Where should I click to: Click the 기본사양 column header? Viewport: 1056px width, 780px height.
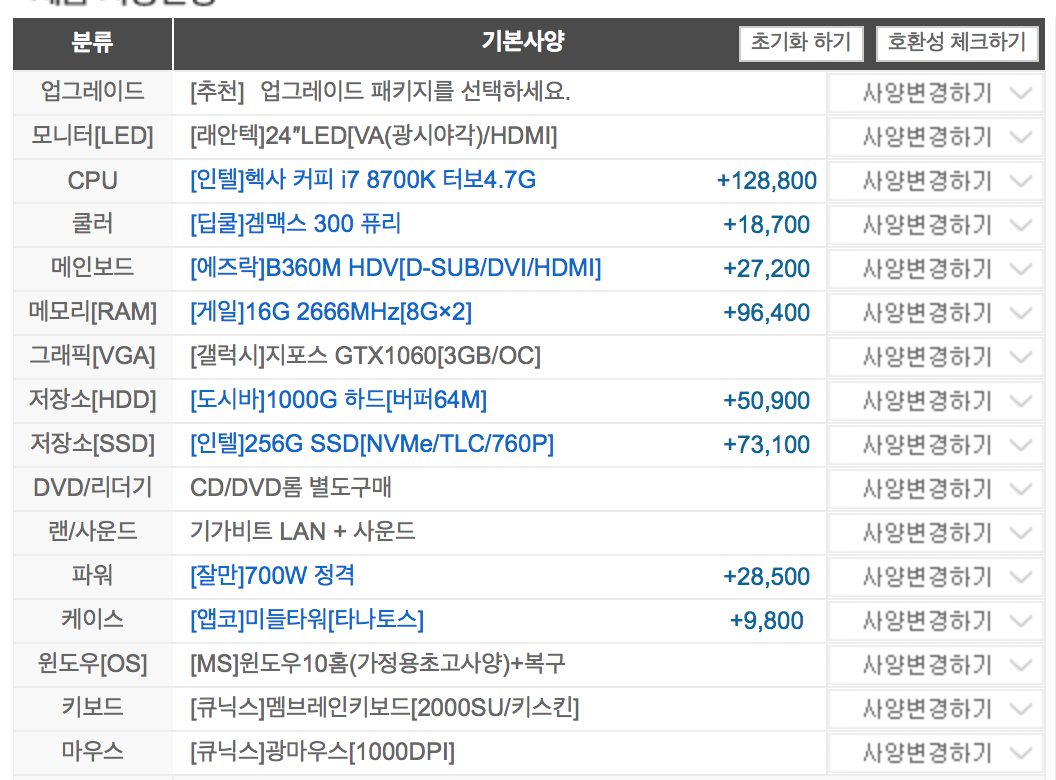click(523, 42)
